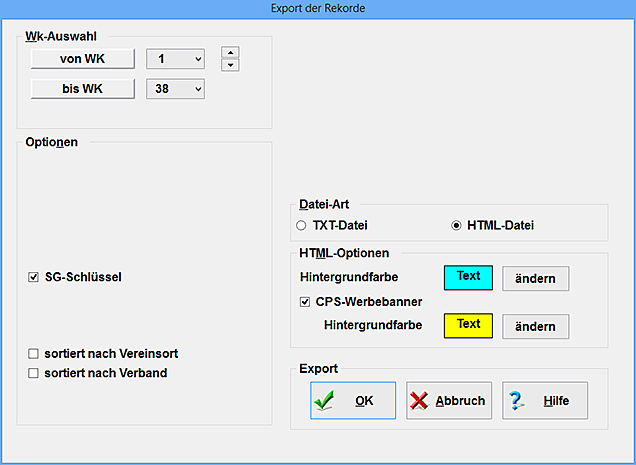The height and width of the screenshot is (465, 636).
Task: Click the up arrow of the WK spinner
Action: (x=230, y=52)
